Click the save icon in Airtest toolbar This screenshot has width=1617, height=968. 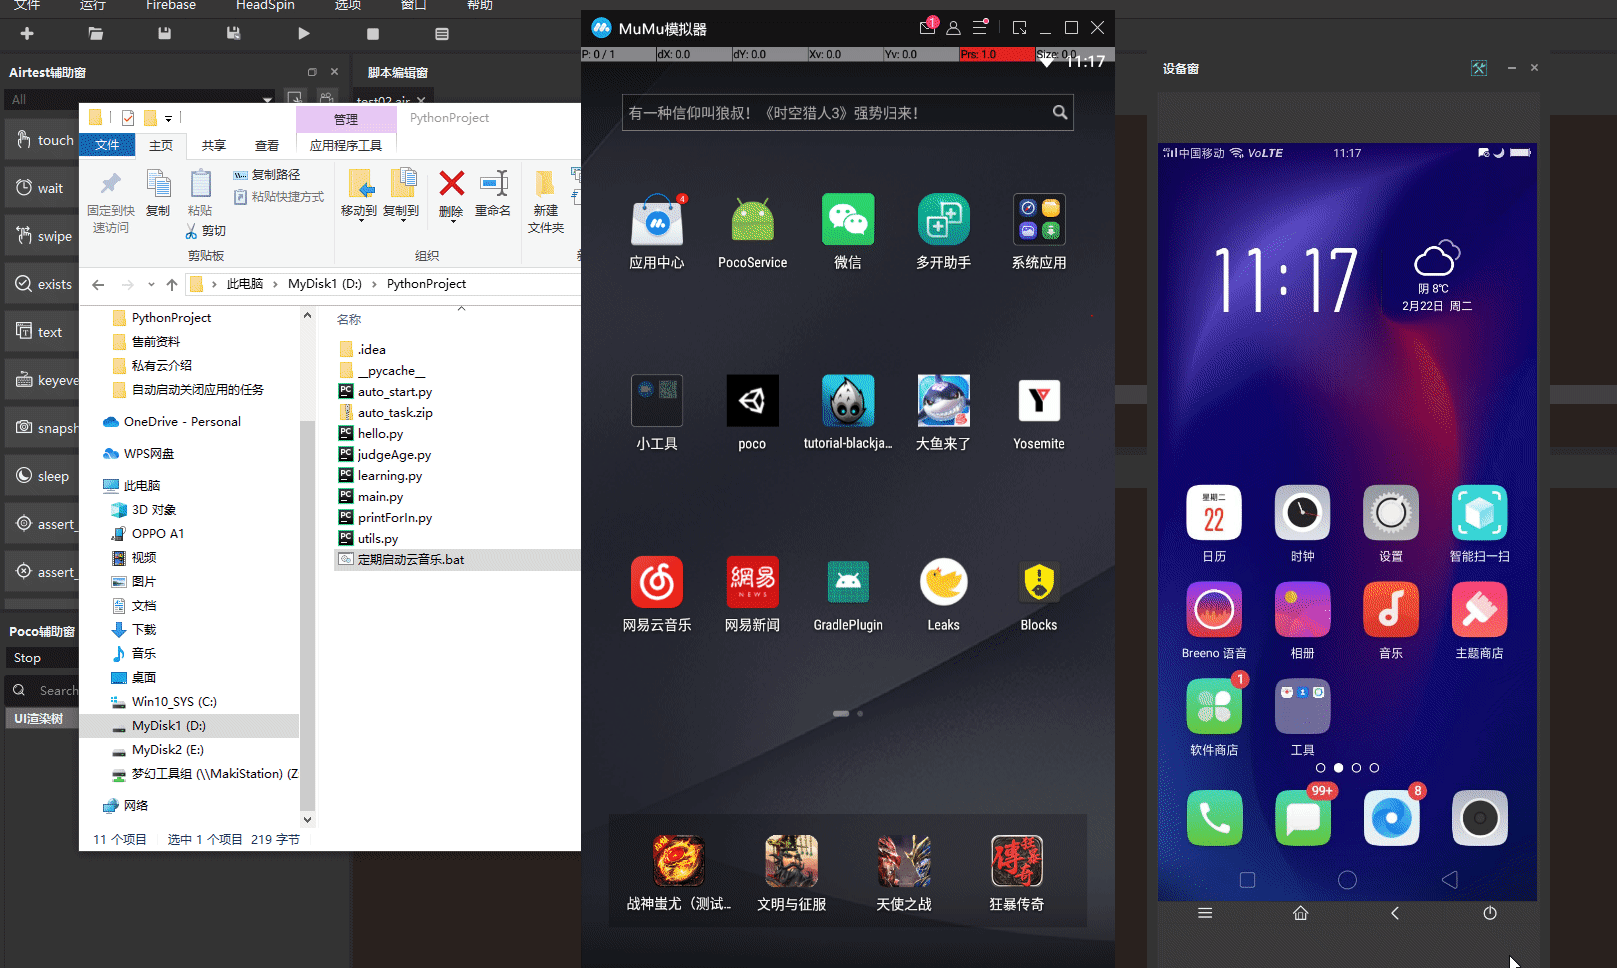click(165, 33)
